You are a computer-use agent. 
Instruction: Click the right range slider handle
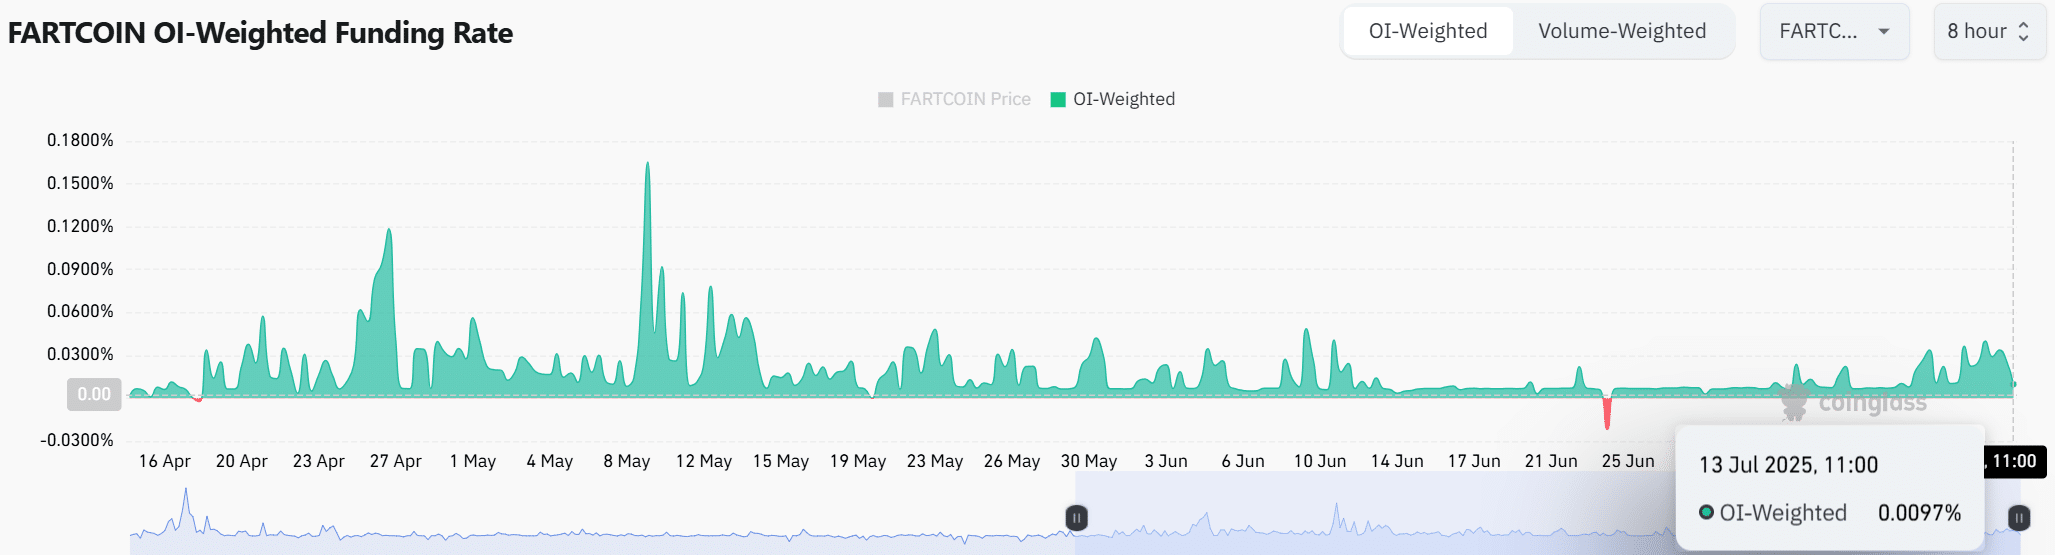(x=2019, y=518)
